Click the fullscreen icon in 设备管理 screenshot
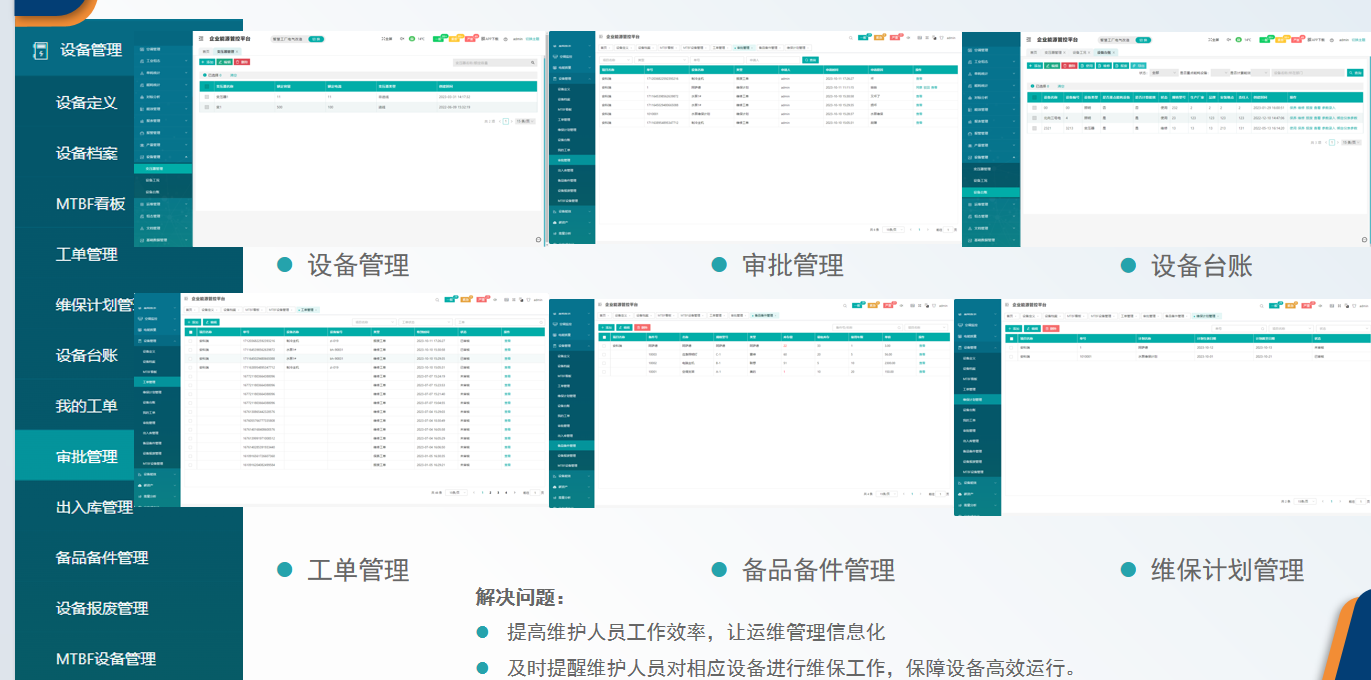This screenshot has width=1371, height=680. coord(386,39)
